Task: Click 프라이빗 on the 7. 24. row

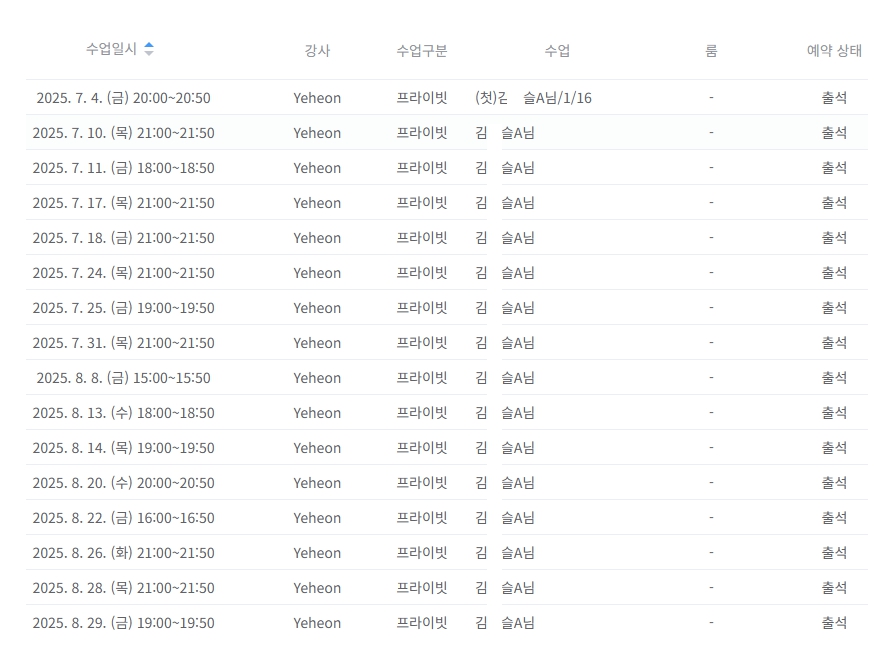Action: 421,273
